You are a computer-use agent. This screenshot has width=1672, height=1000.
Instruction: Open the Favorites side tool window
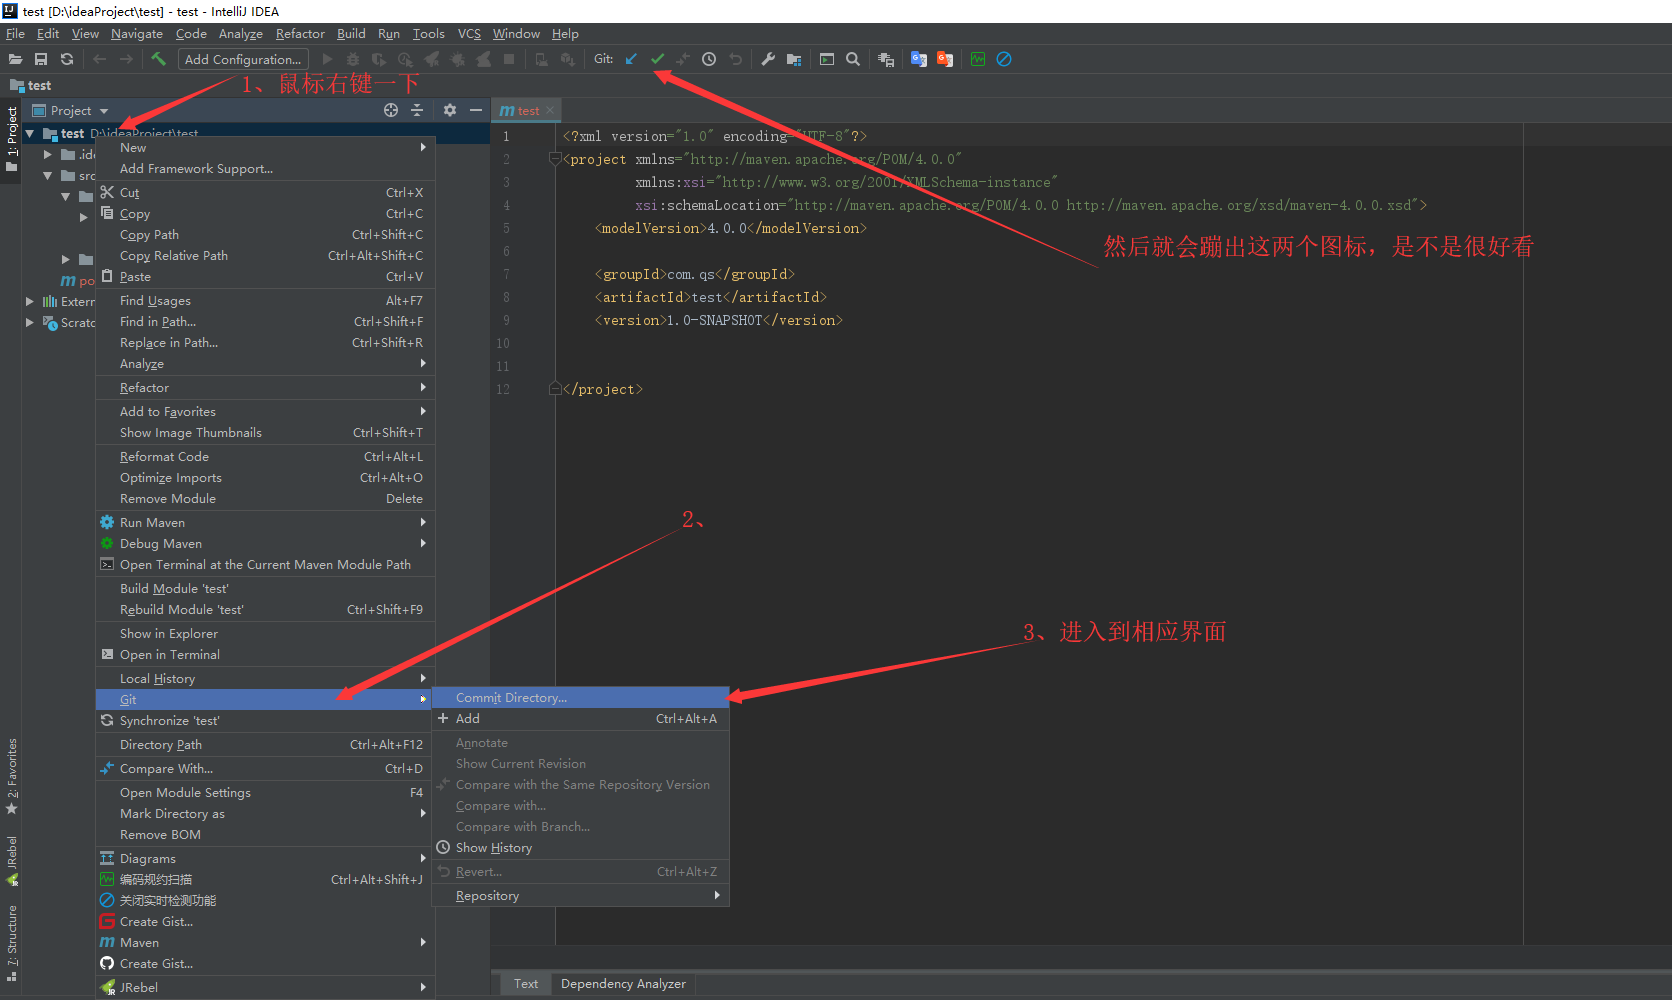tap(12, 776)
